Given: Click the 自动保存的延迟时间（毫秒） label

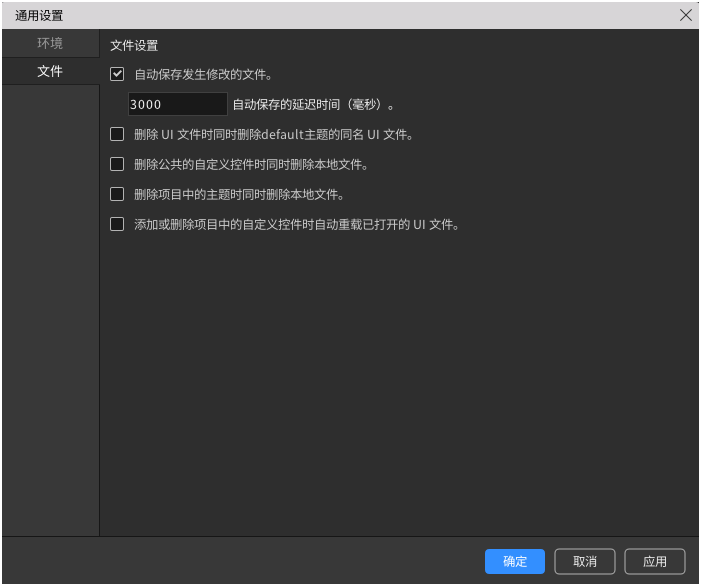Looking at the screenshot, I should pyautogui.click(x=313, y=105).
